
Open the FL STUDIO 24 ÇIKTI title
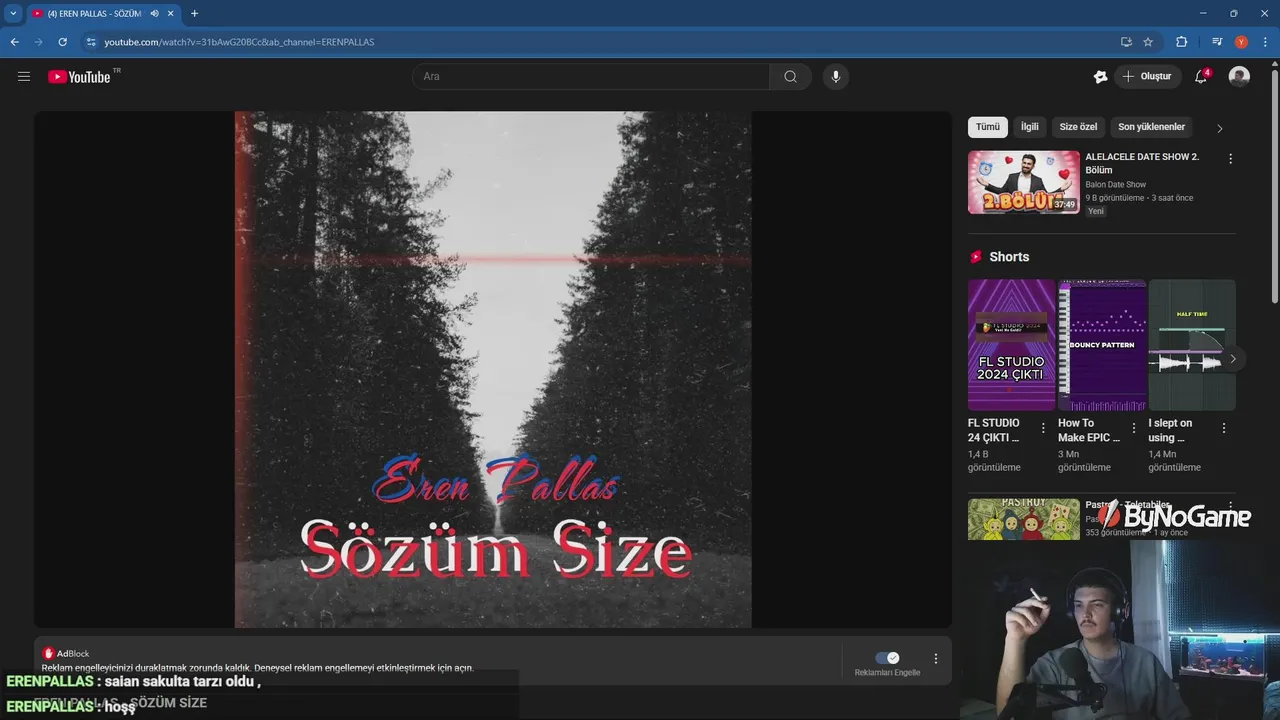point(994,430)
